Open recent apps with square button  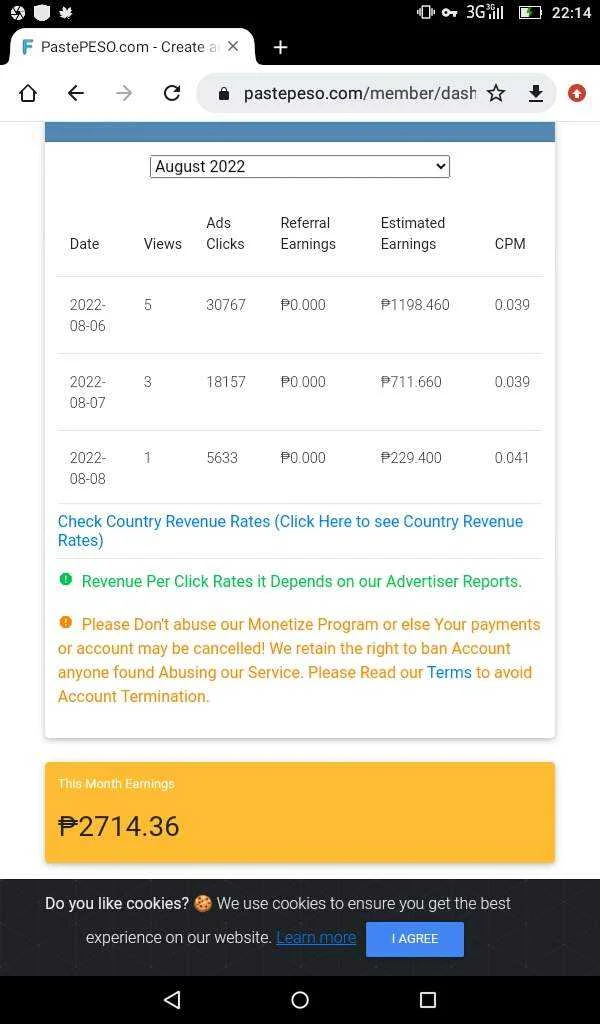428,999
